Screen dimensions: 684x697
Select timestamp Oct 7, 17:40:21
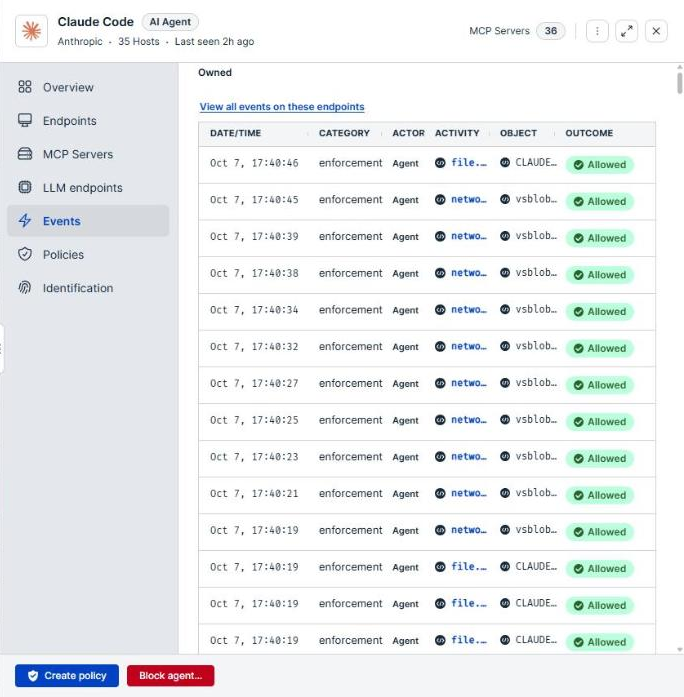pos(254,493)
